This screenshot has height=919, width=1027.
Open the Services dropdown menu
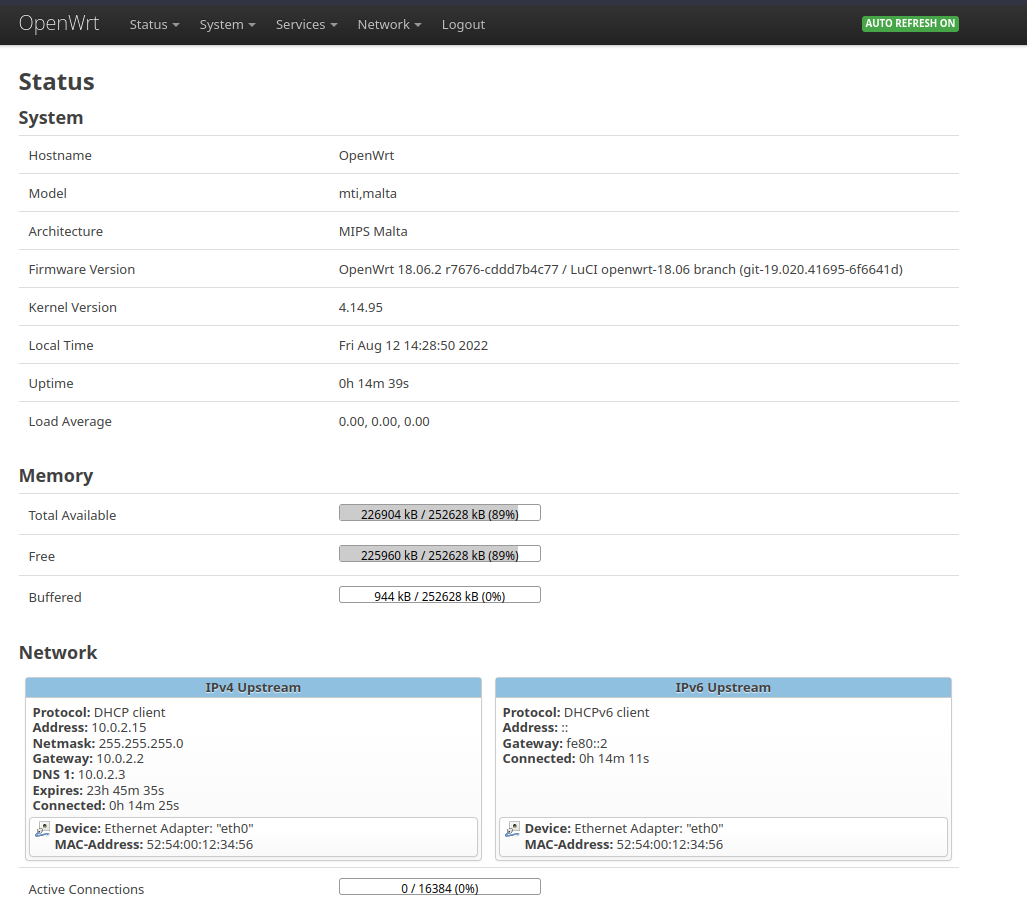point(306,24)
